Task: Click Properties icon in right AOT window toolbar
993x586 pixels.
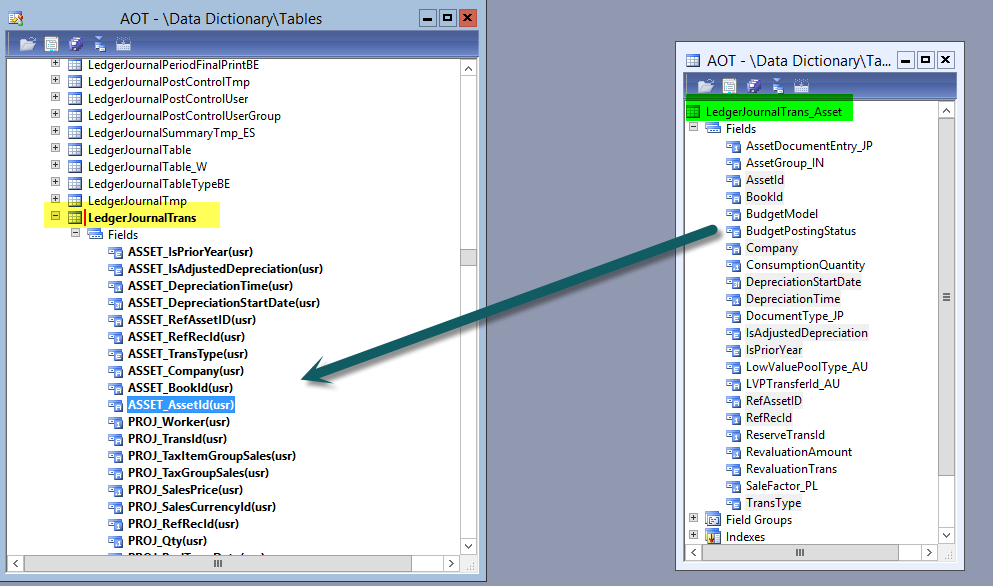Action: tap(729, 85)
